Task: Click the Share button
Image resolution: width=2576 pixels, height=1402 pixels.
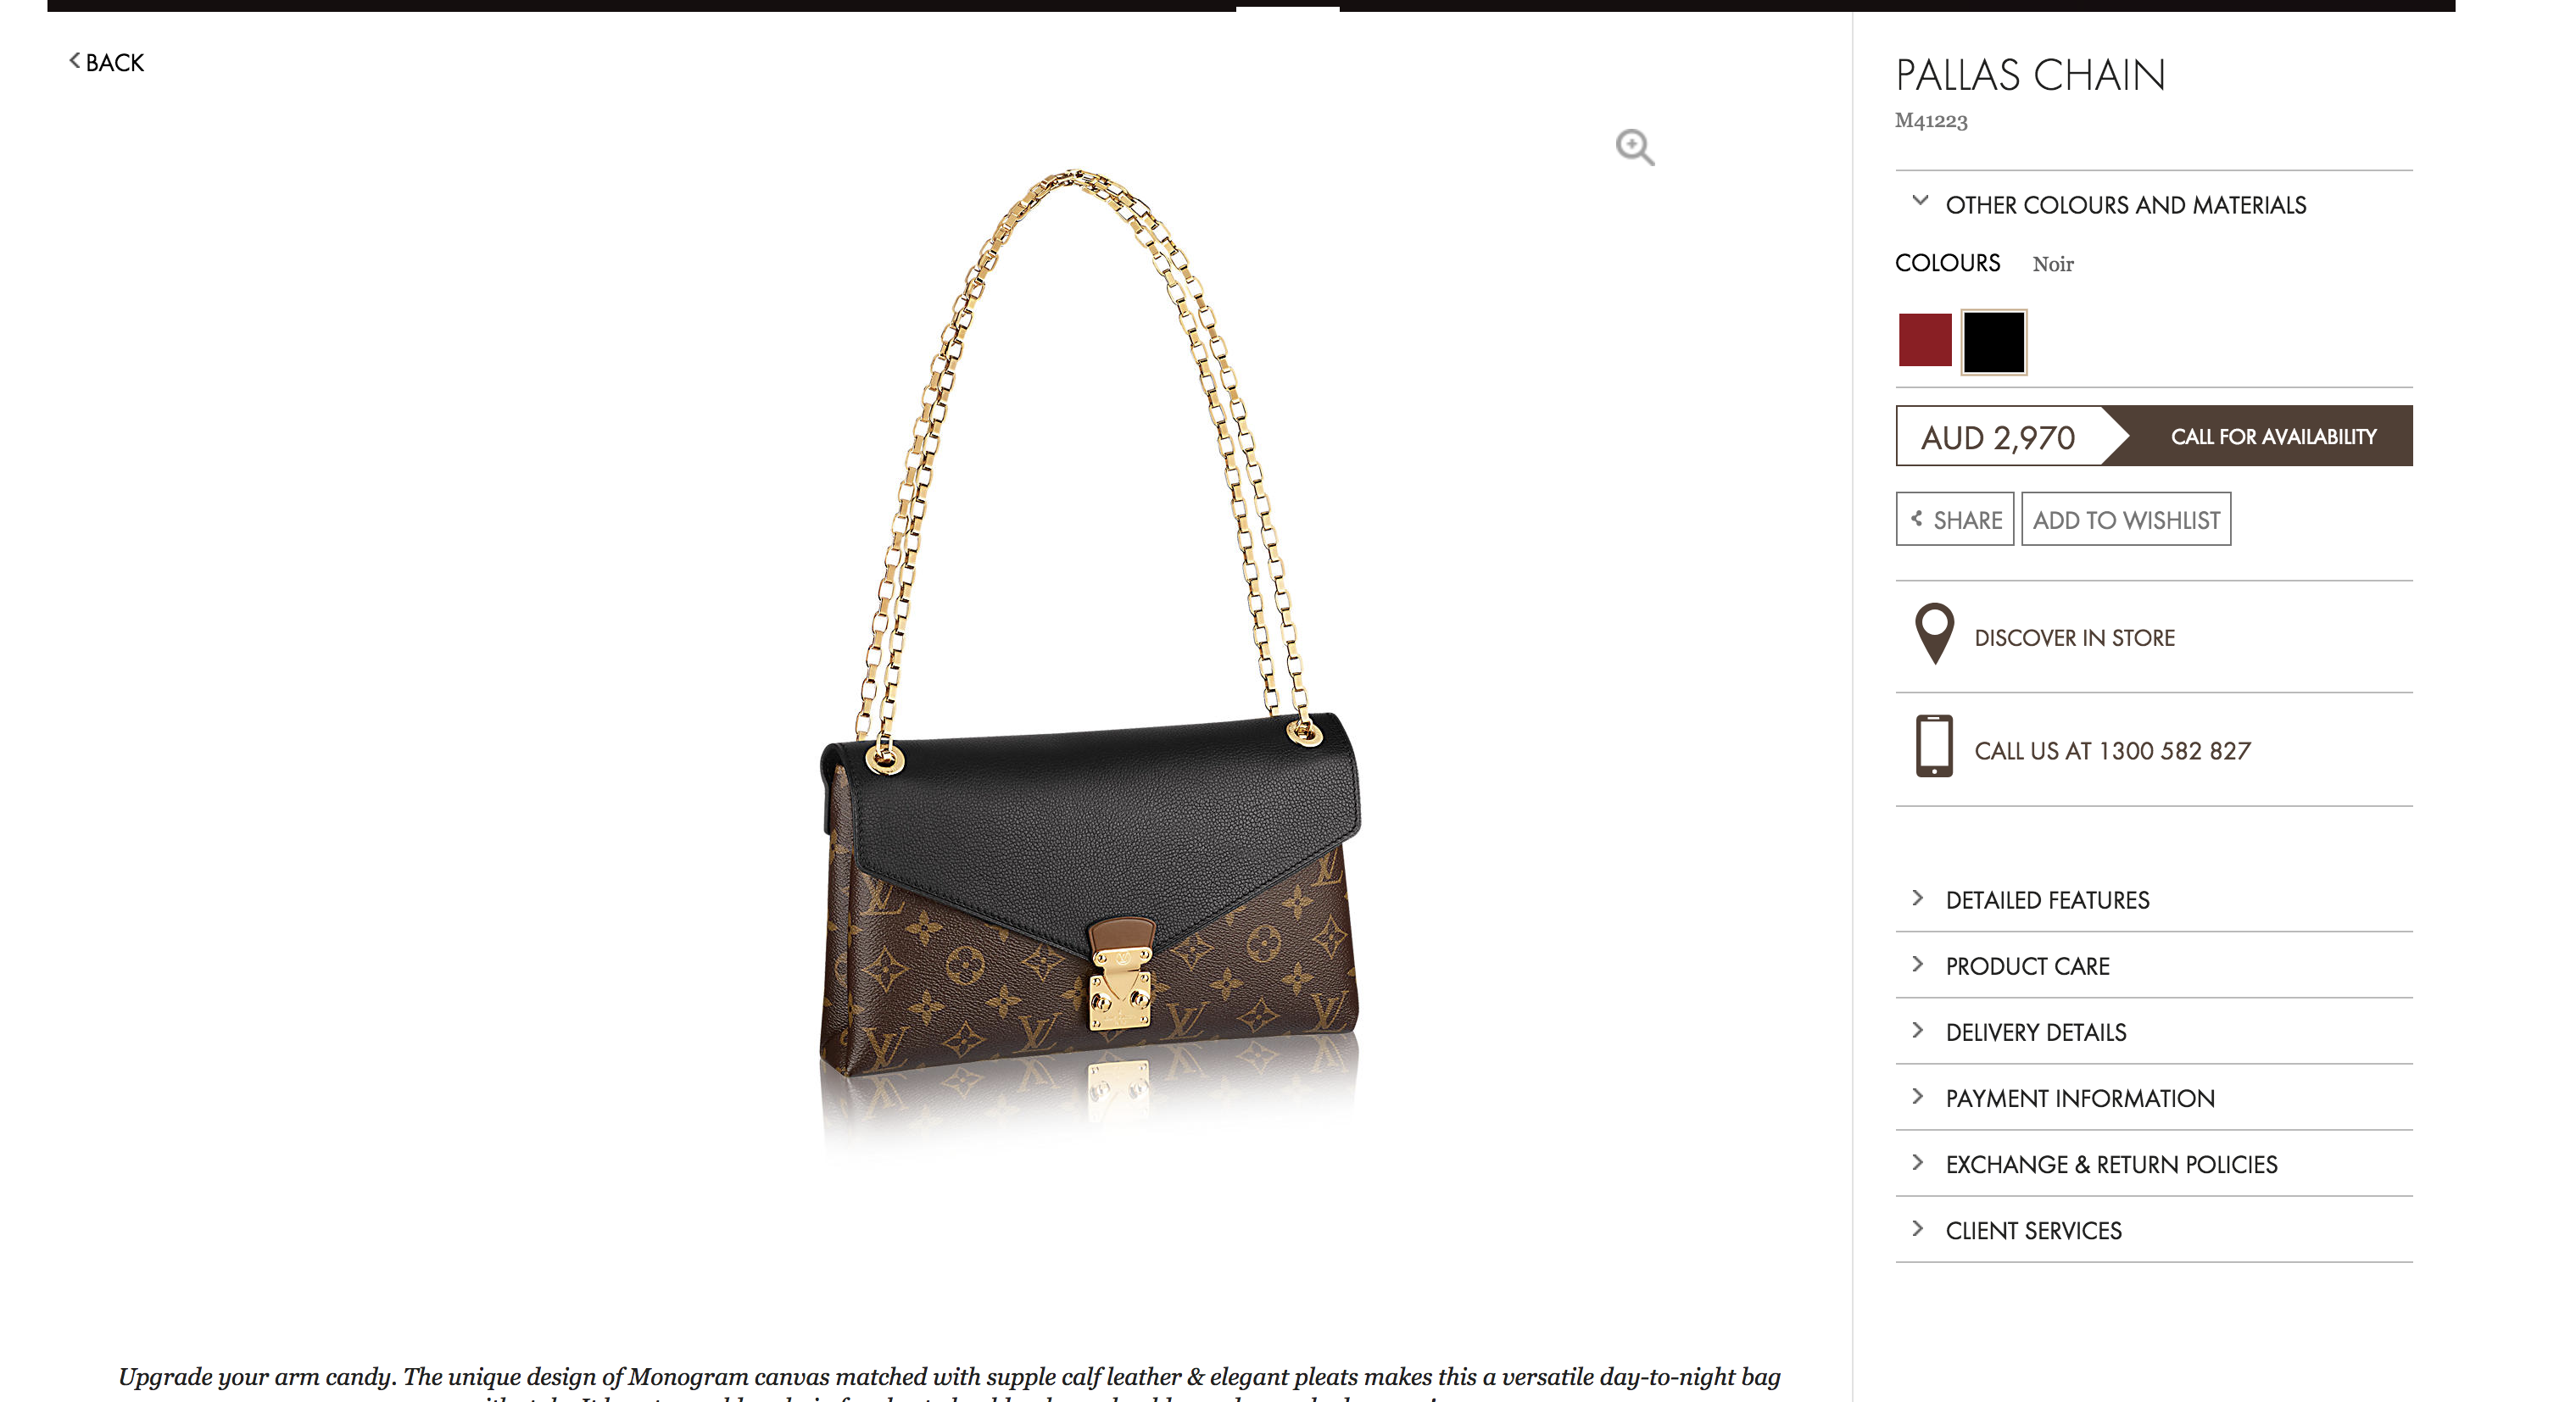Action: [x=1955, y=519]
